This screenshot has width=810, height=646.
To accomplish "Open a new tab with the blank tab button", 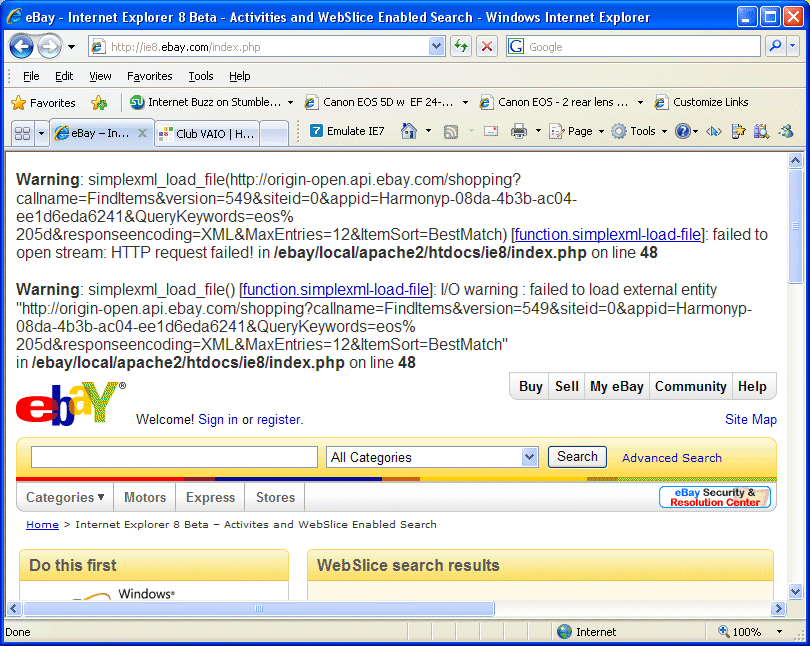I will [x=274, y=134].
